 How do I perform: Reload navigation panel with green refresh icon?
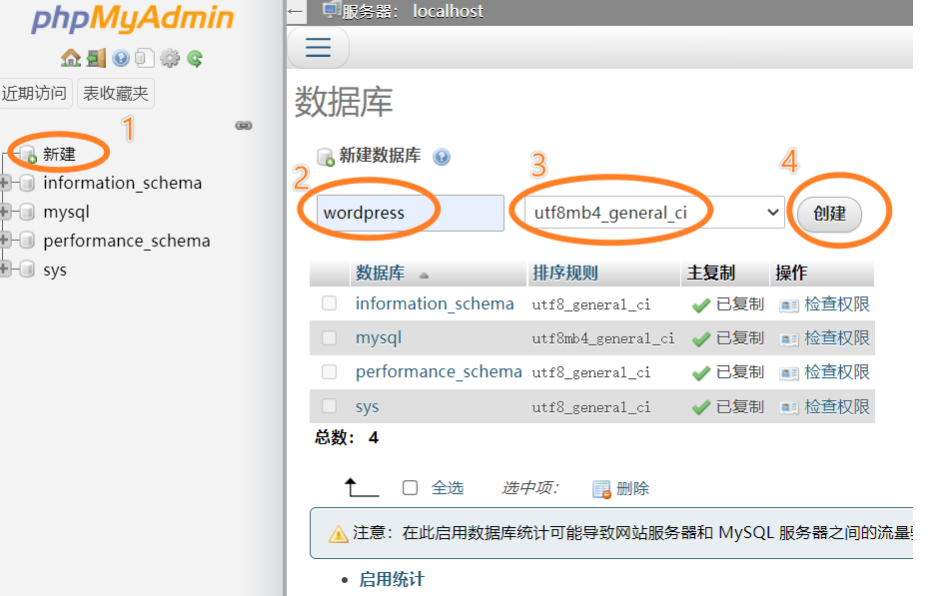[195, 58]
